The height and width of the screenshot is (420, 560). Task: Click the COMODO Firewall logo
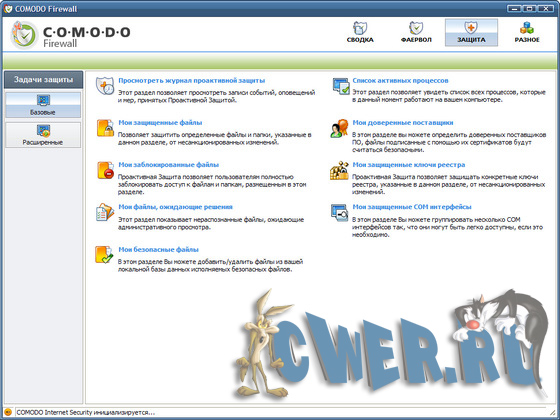point(70,35)
